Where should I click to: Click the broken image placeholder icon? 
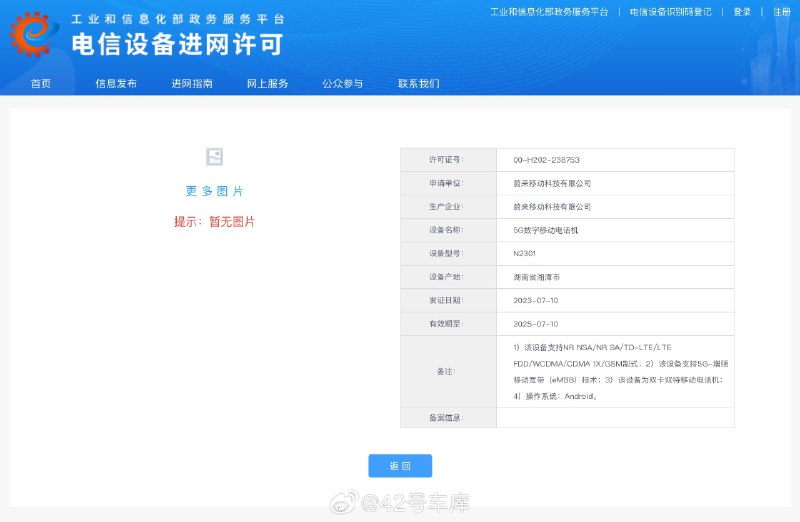click(x=214, y=157)
